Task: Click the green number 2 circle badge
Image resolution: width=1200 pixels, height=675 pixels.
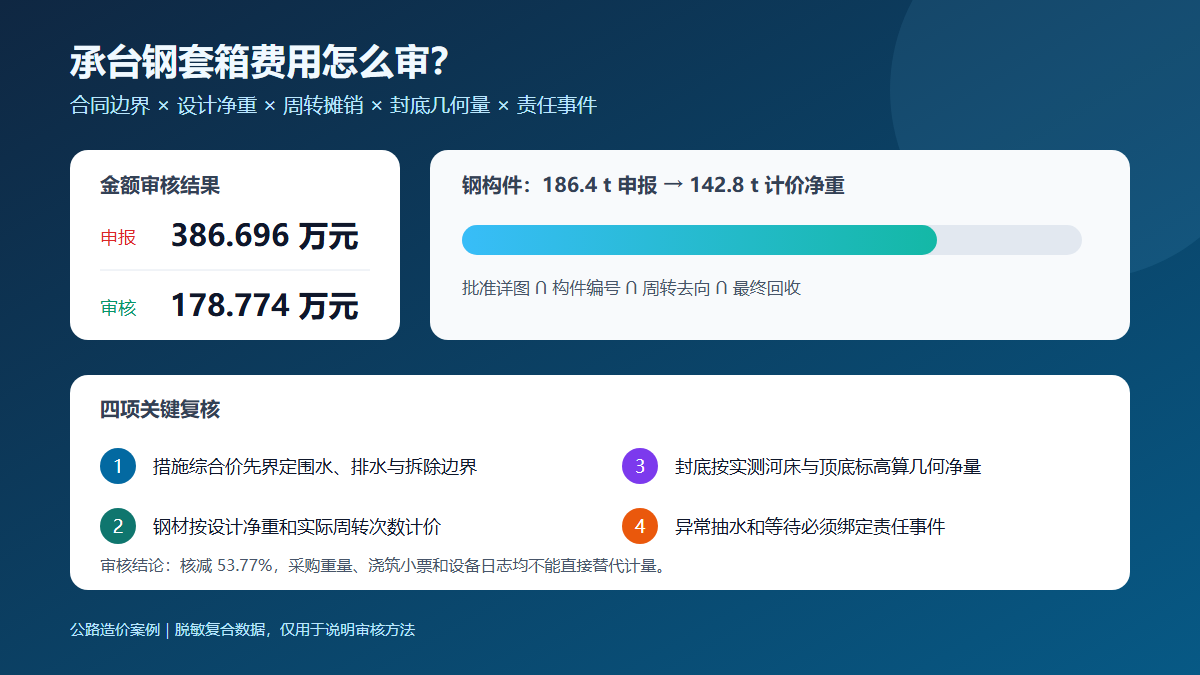Action: [x=117, y=526]
